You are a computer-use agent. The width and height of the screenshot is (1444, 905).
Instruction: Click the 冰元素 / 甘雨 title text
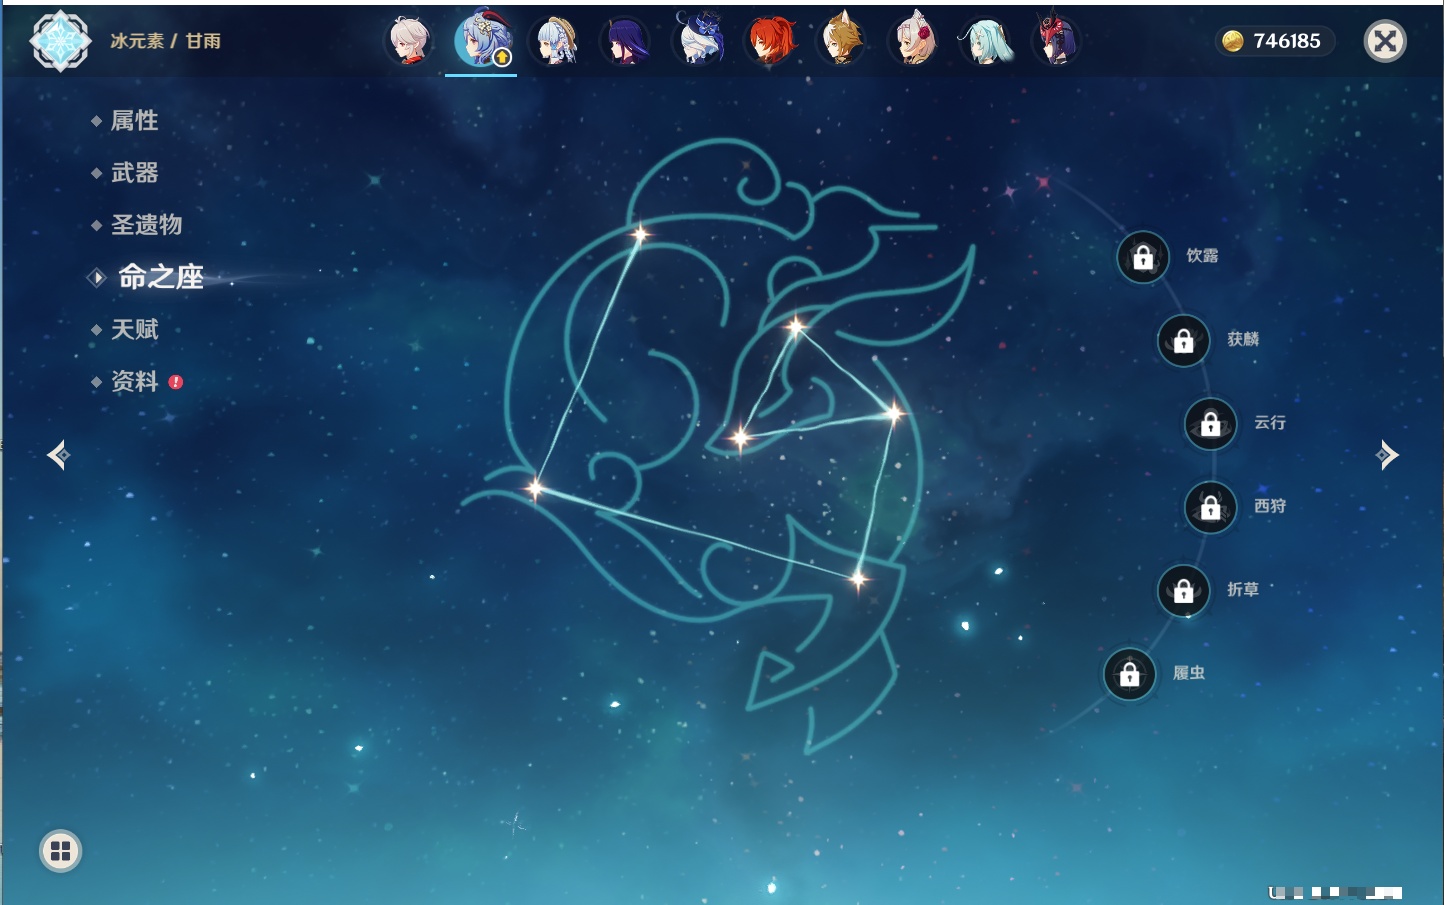coord(166,41)
